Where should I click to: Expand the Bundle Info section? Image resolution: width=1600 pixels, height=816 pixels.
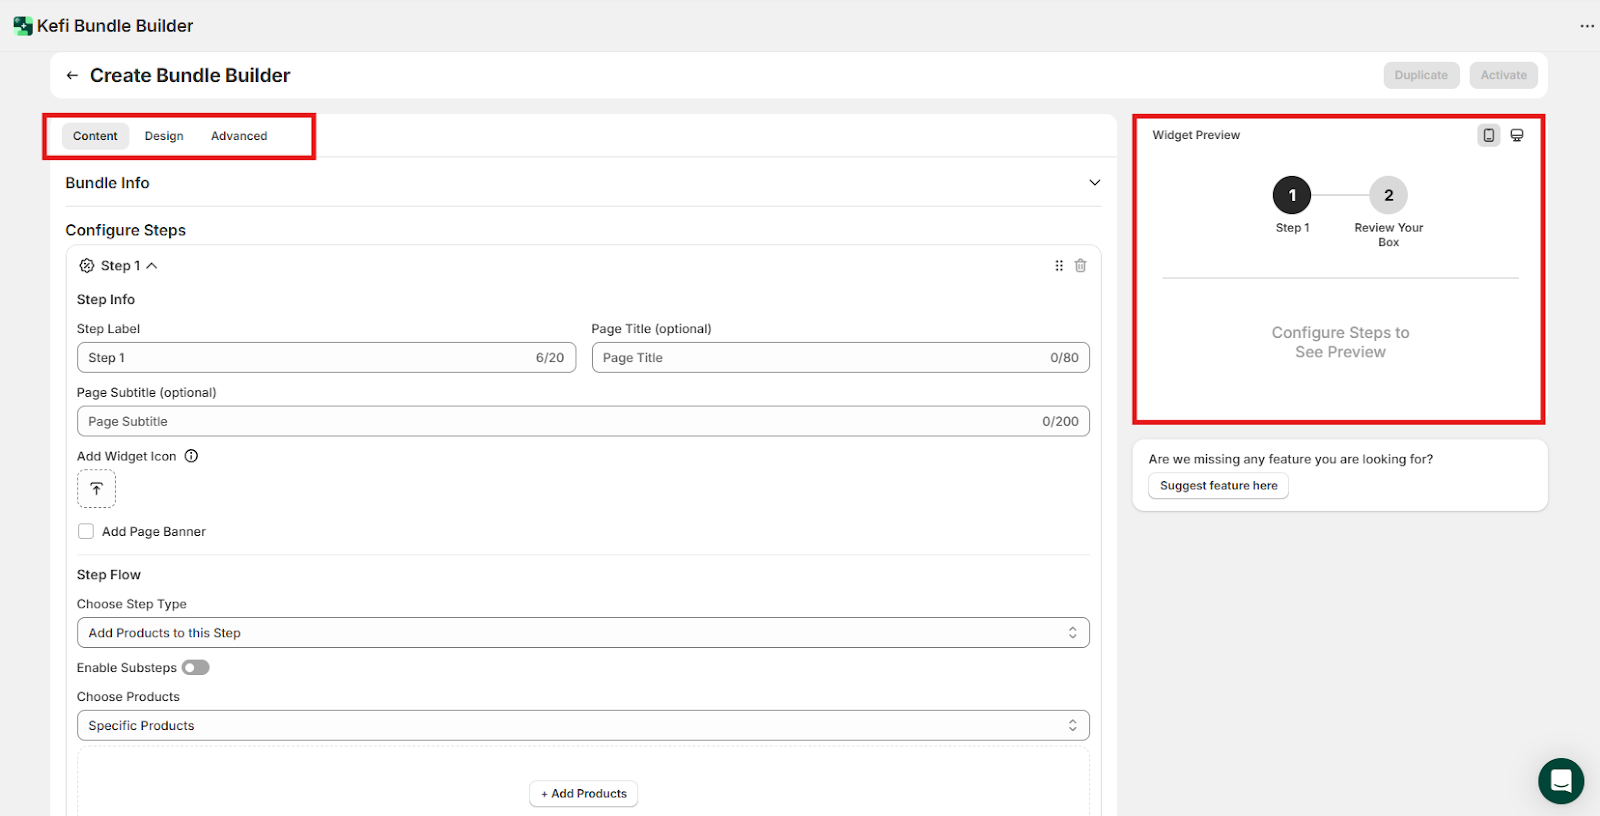[x=1094, y=183]
